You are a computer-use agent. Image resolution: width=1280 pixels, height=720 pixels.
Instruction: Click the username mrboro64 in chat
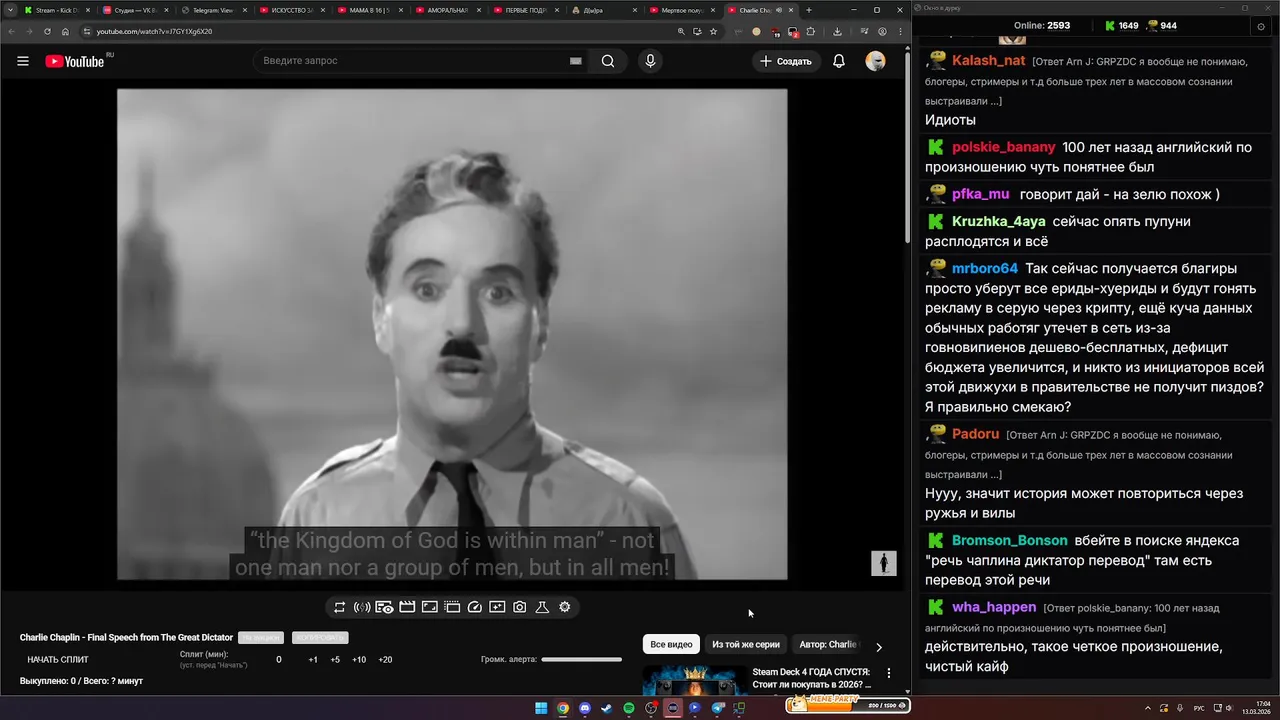tap(985, 268)
